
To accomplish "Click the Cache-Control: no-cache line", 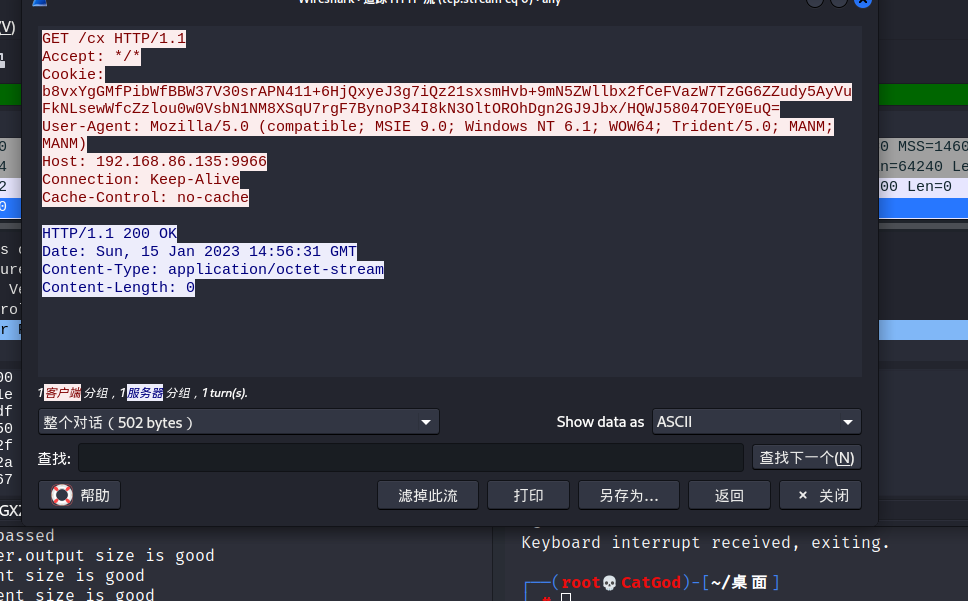I will 145,197.
